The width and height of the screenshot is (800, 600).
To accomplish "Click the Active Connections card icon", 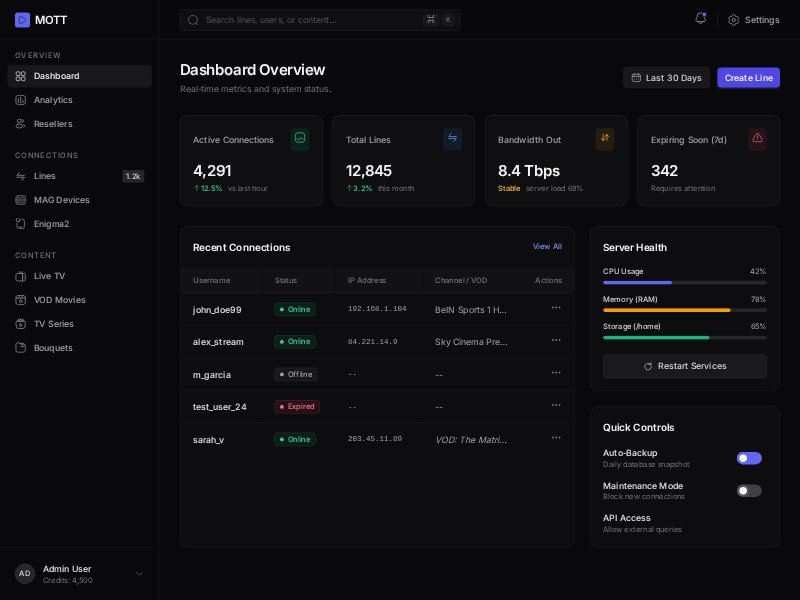I will (300, 139).
